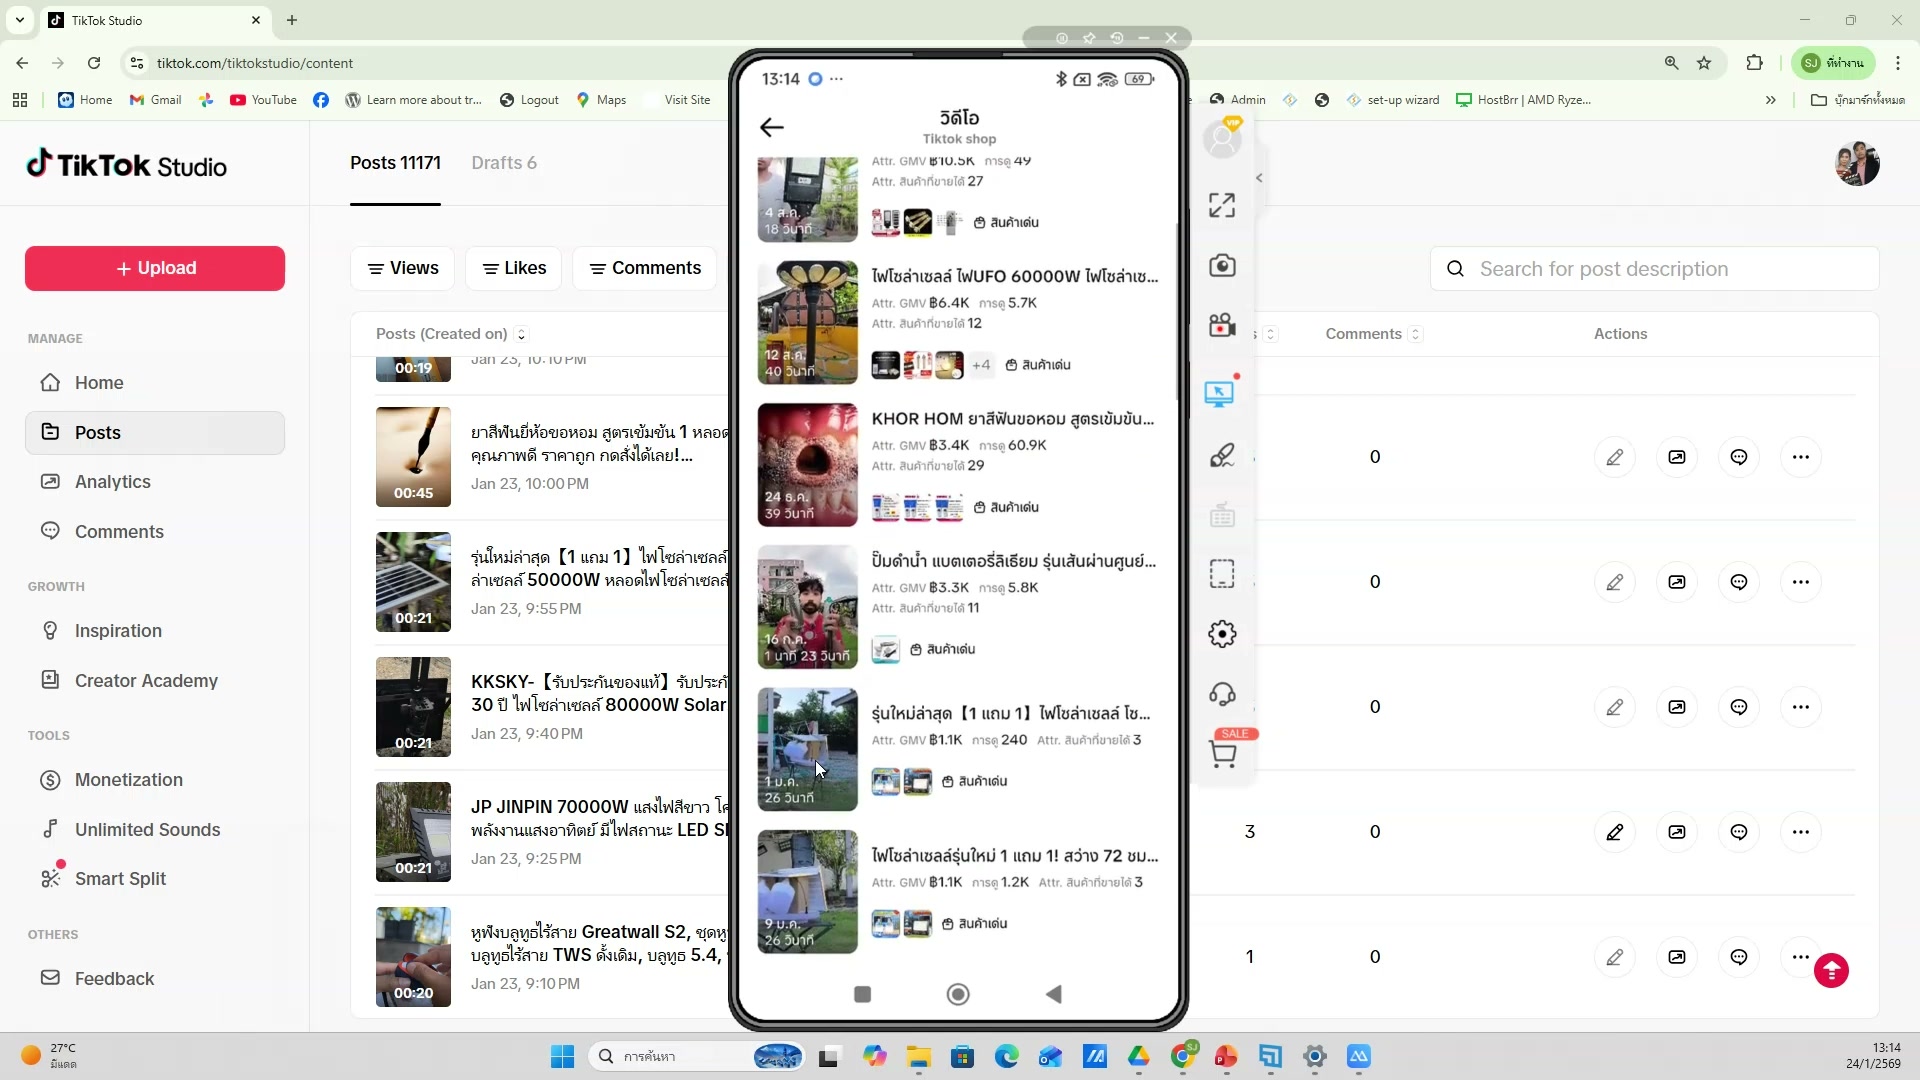Open phone mirroring settings gear
The height and width of the screenshot is (1080, 1920).
tap(1222, 633)
